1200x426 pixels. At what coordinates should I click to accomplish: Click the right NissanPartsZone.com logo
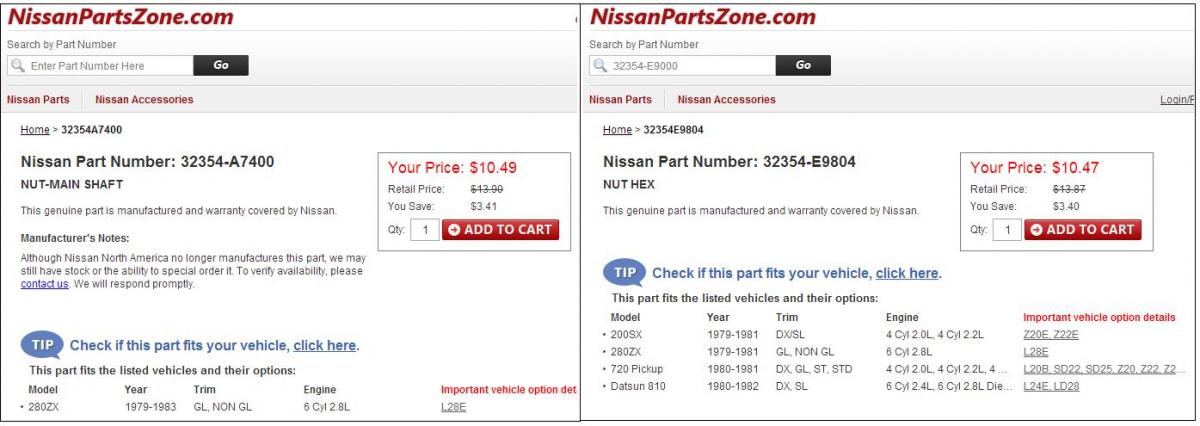tap(703, 17)
